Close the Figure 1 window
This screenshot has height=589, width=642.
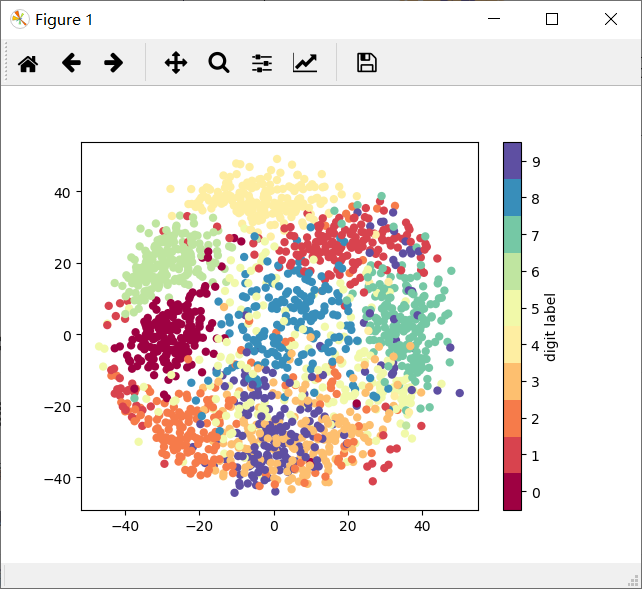[611, 19]
